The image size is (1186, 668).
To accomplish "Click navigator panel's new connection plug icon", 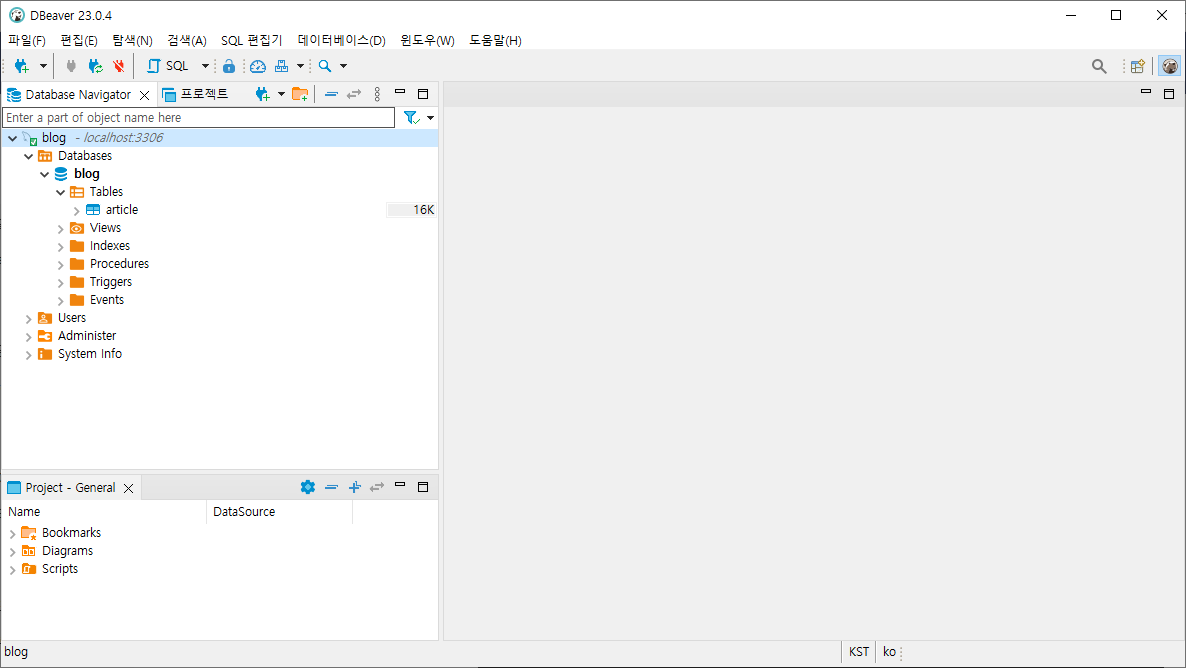I will tap(262, 95).
